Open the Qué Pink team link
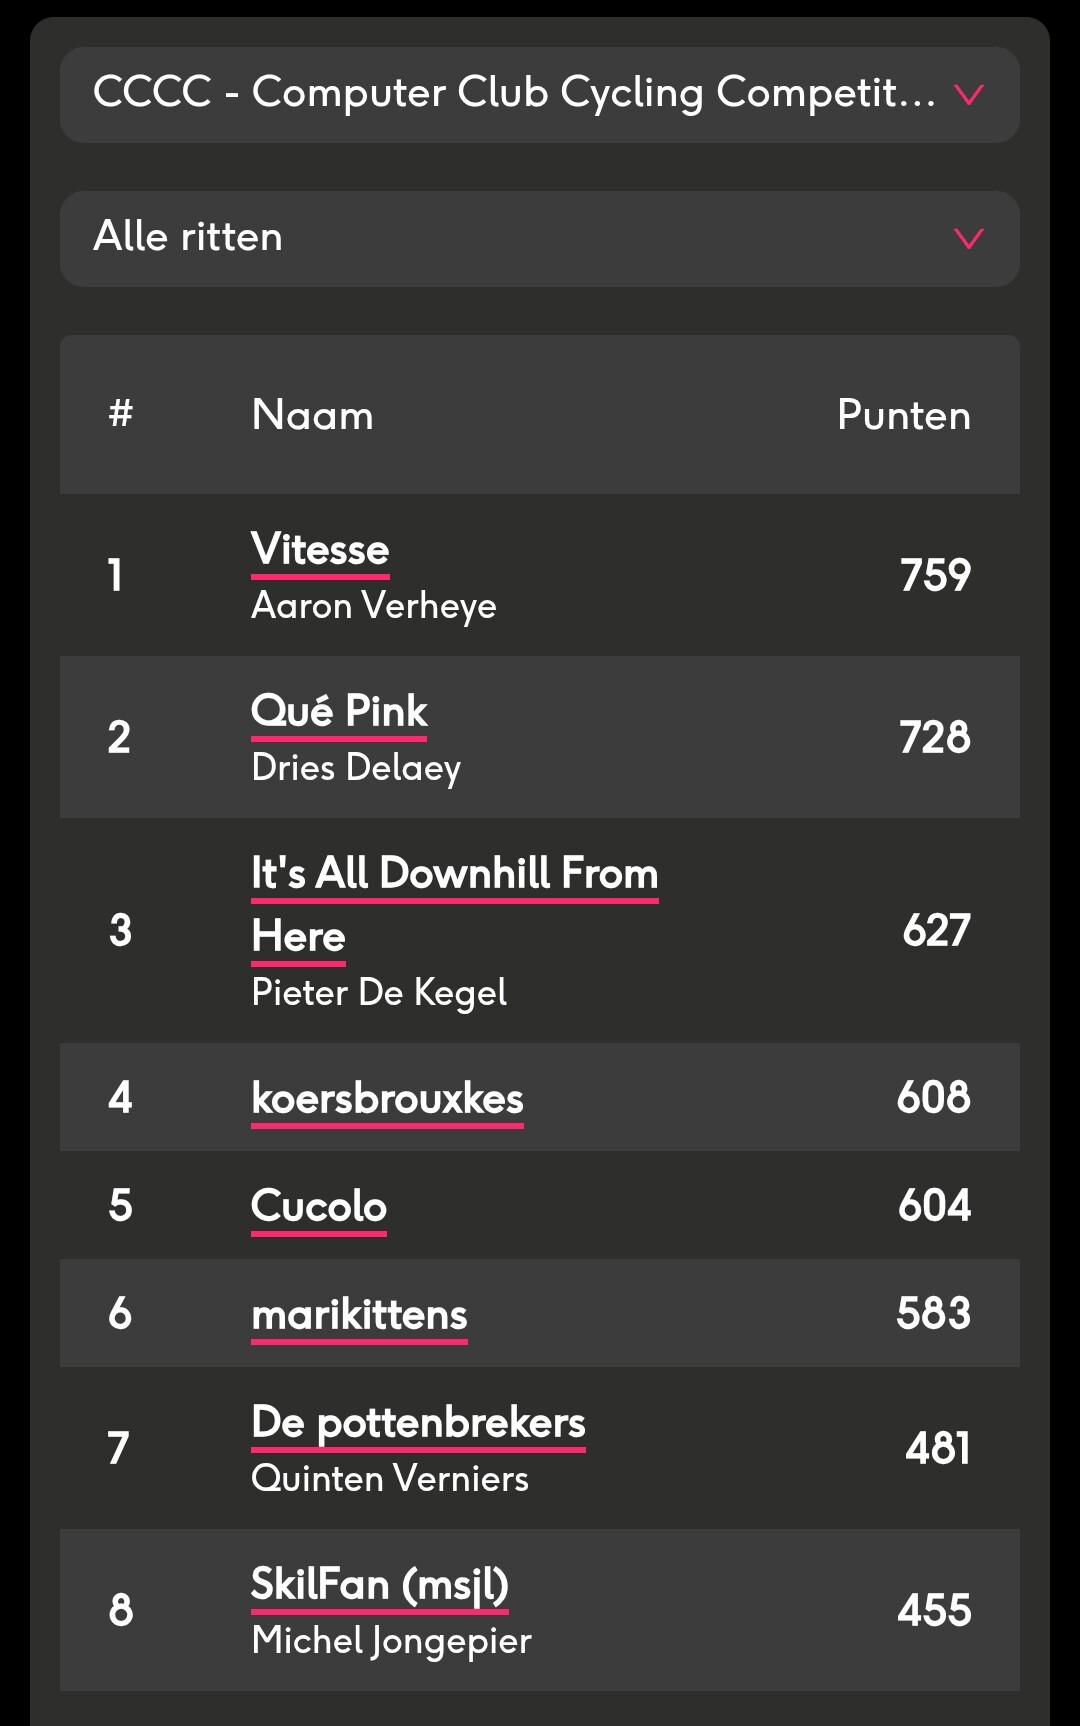This screenshot has width=1080, height=1726. pos(339,712)
